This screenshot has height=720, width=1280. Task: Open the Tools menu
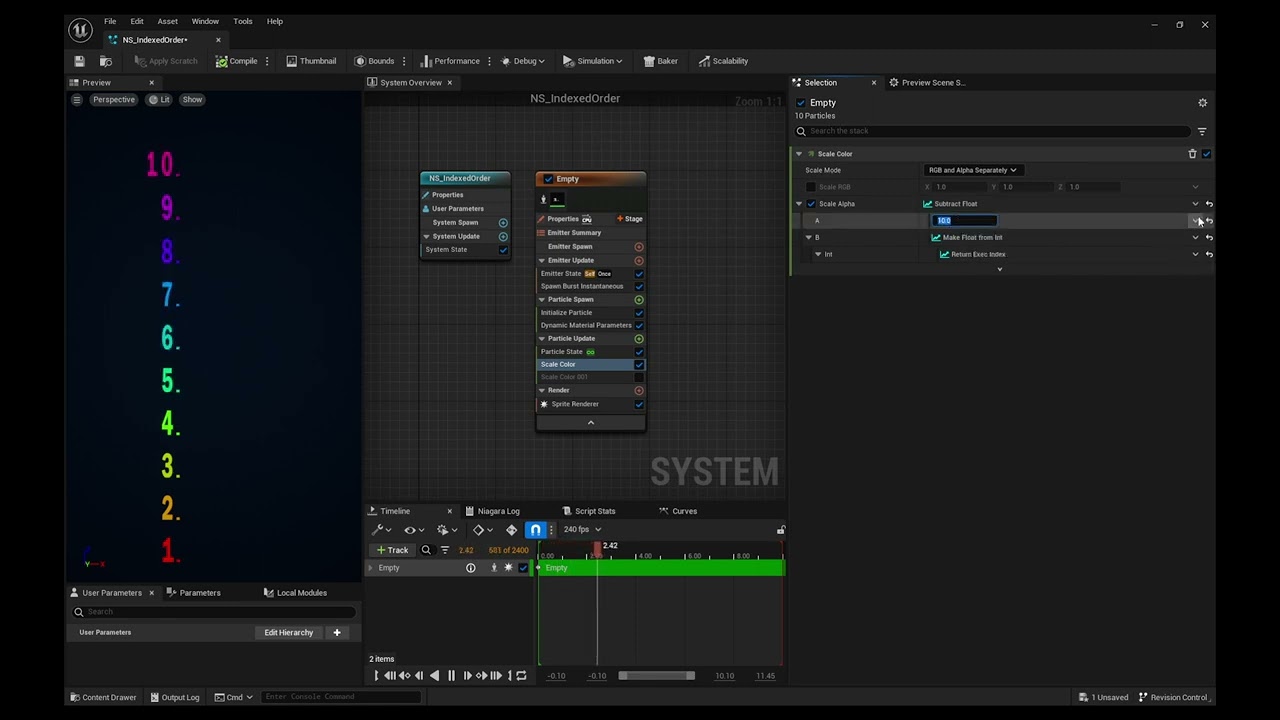click(x=243, y=21)
